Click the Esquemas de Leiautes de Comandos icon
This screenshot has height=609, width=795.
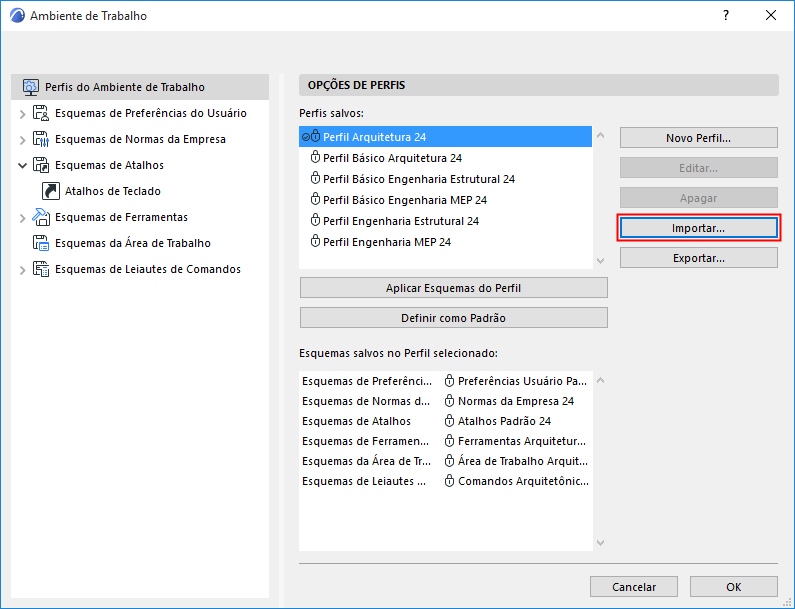(x=41, y=269)
